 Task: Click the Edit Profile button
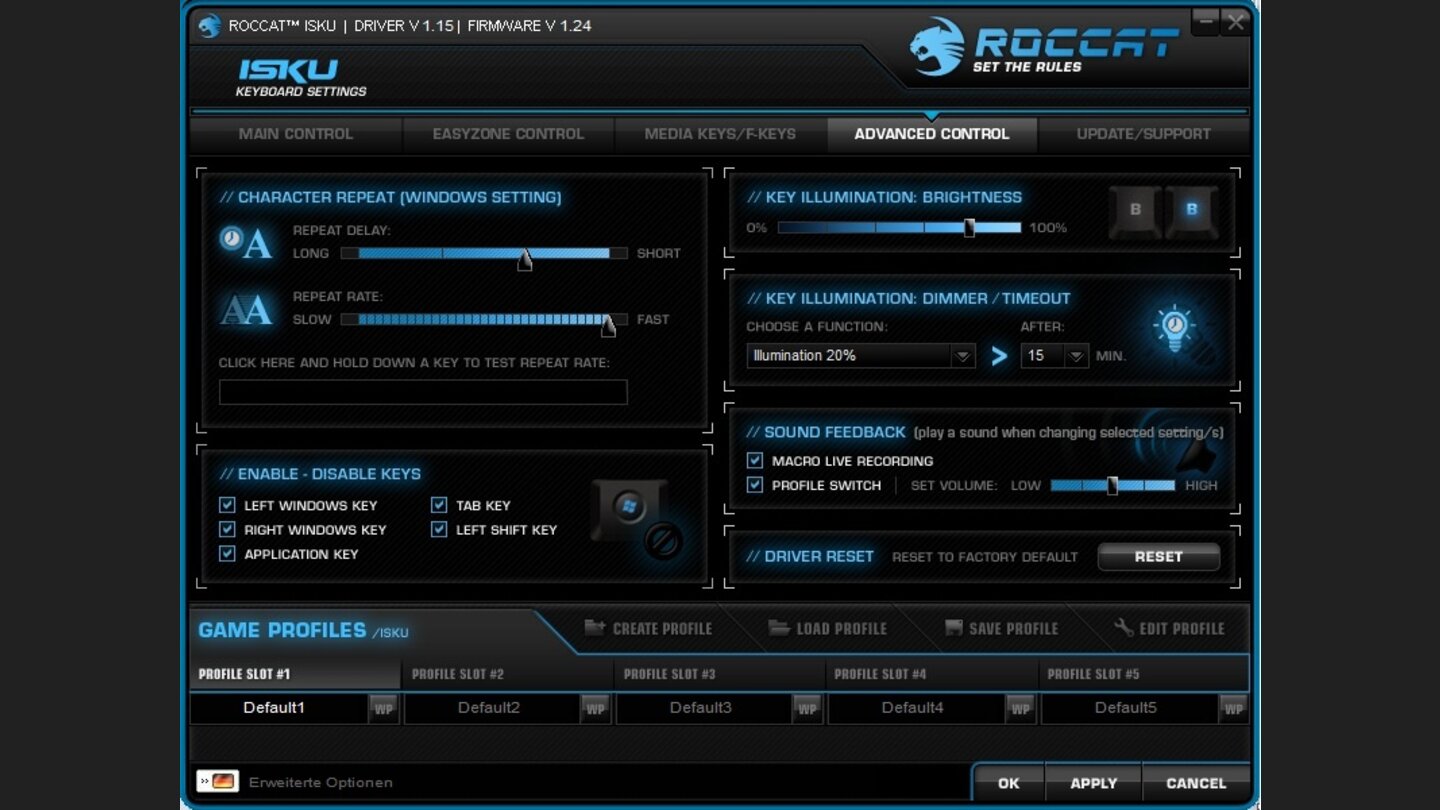pos(1169,628)
